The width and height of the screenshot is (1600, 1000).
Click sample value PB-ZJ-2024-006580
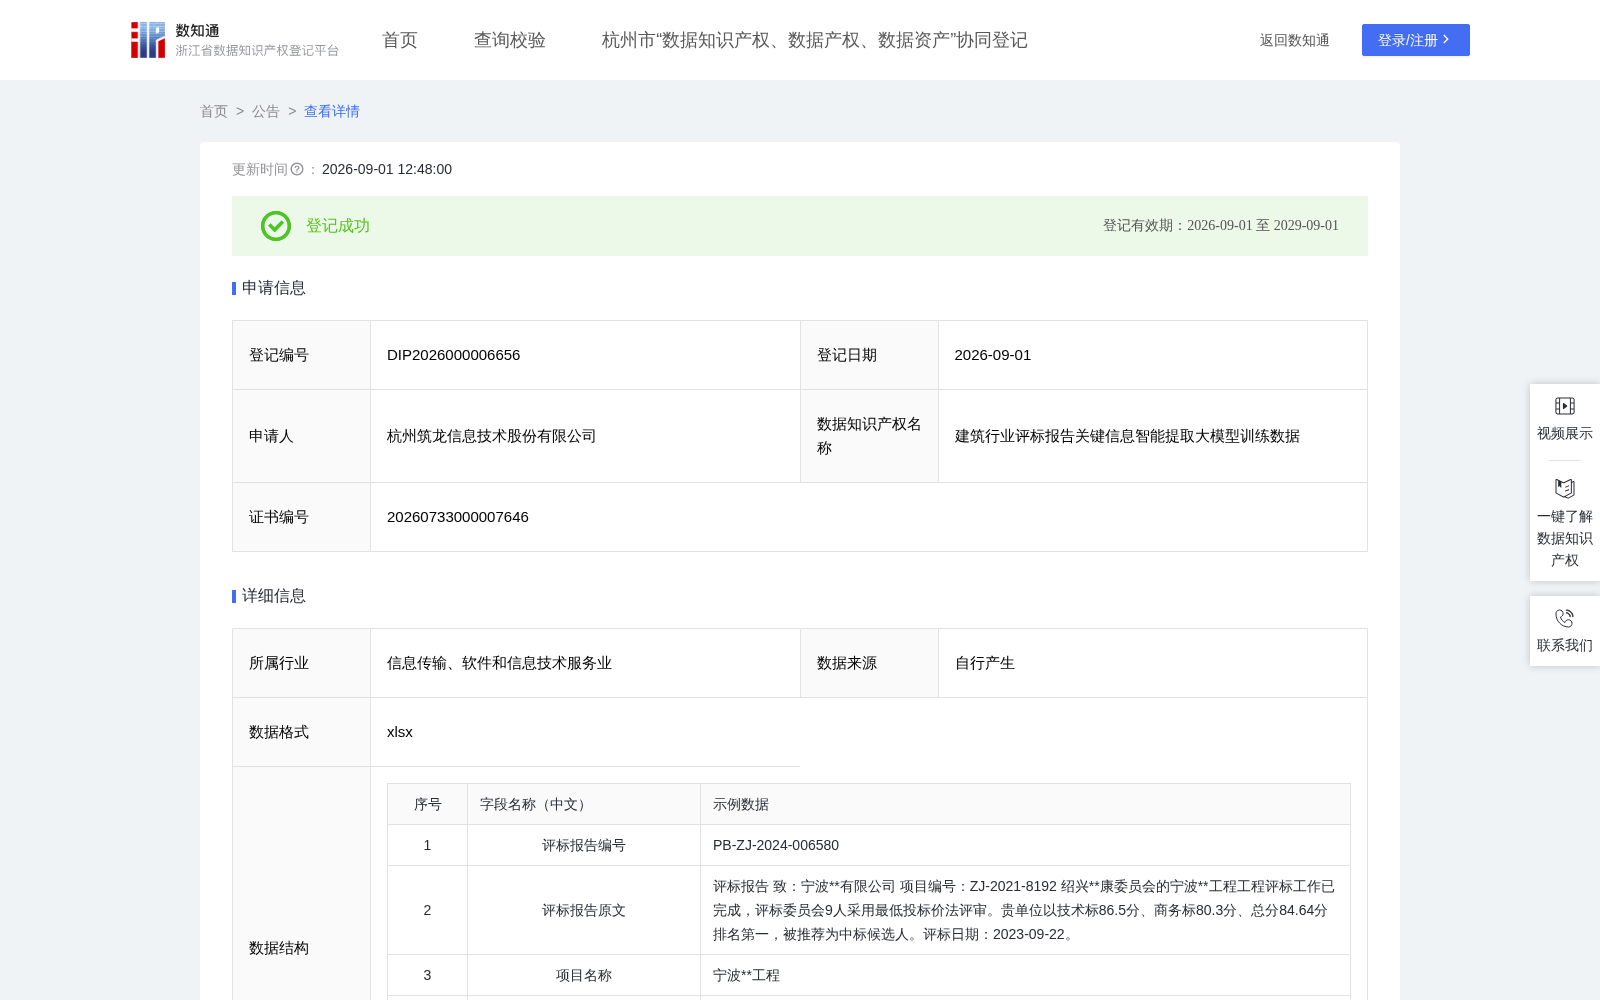776,845
